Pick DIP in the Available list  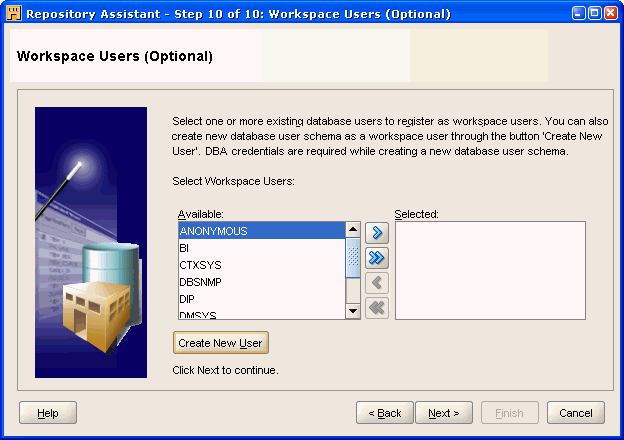coord(260,299)
